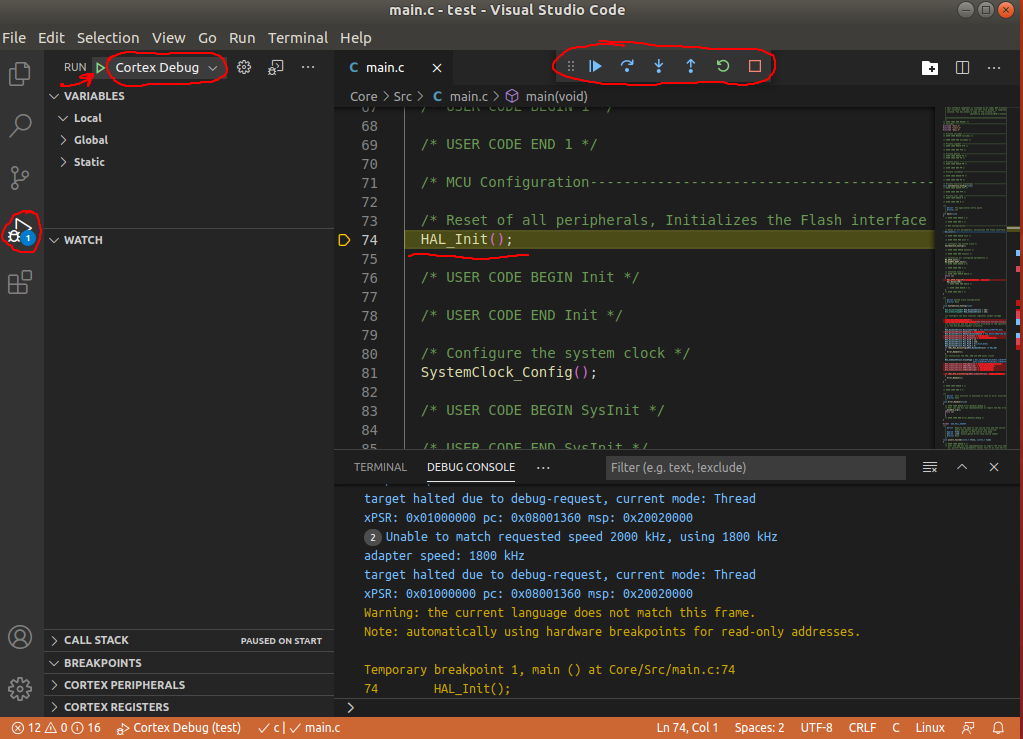Screen dimensions: 1023x739
Task: Focus the debug console filter field
Action: click(756, 468)
